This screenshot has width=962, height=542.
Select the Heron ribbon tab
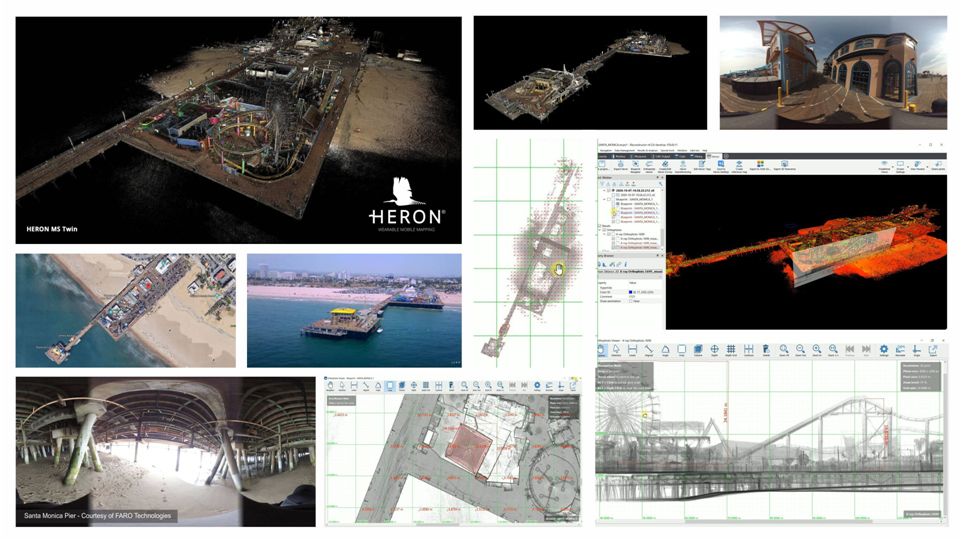point(714,157)
